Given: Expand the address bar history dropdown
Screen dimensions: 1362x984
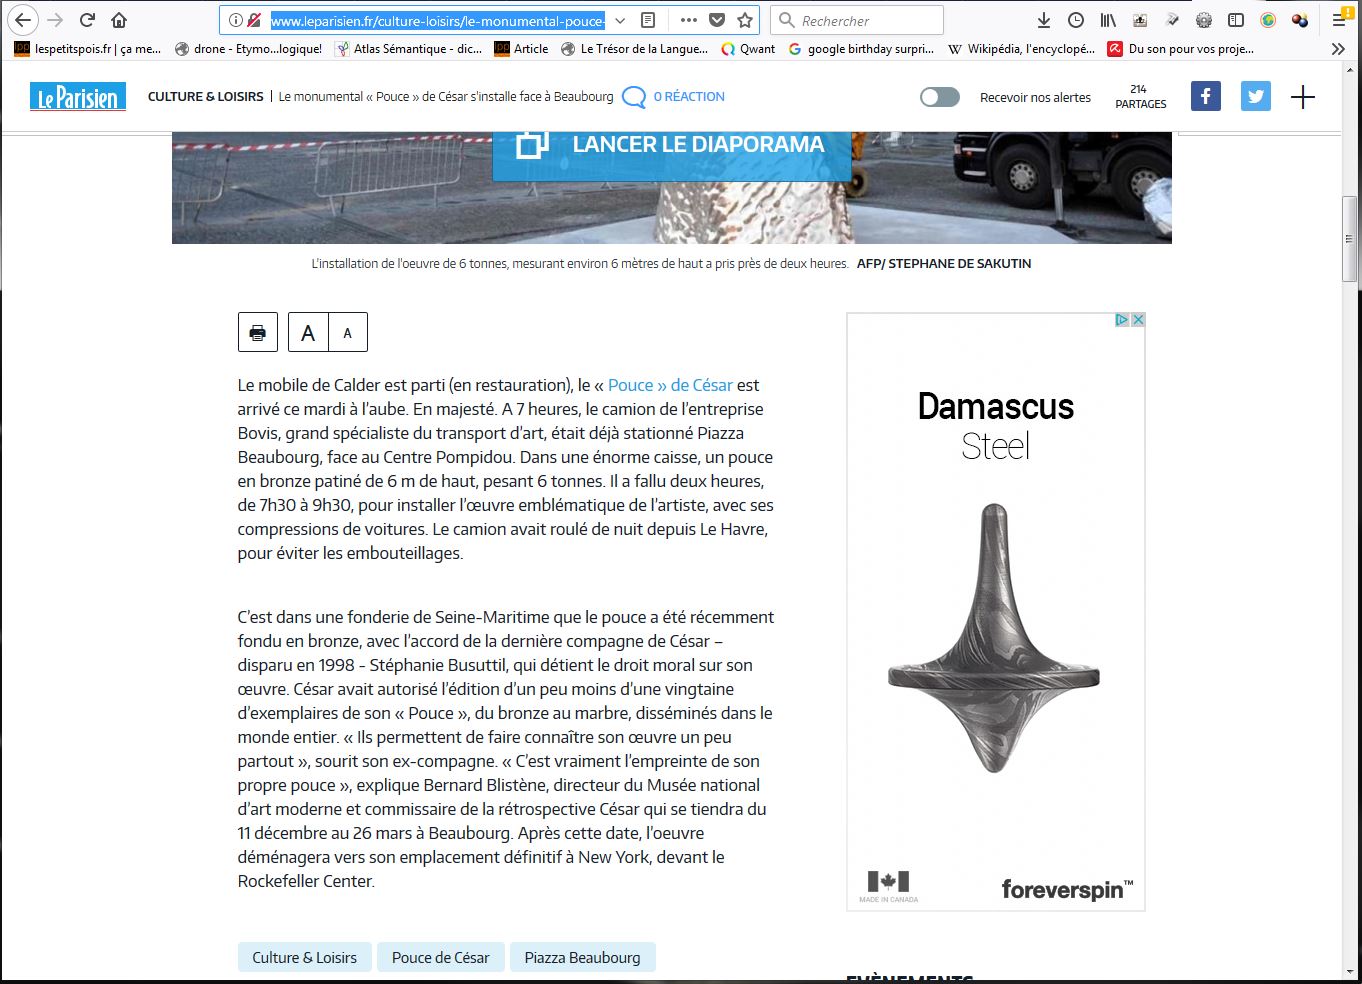Looking at the screenshot, I should tap(620, 20).
